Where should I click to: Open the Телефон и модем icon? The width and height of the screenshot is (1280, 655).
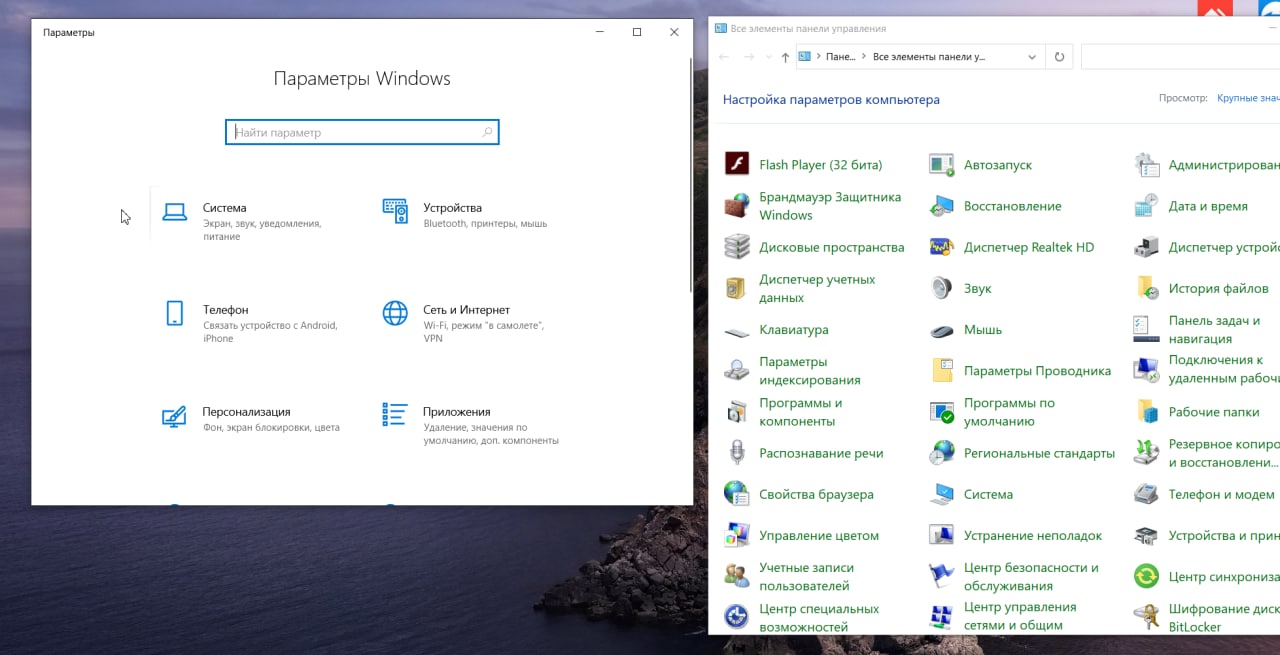(x=1146, y=494)
